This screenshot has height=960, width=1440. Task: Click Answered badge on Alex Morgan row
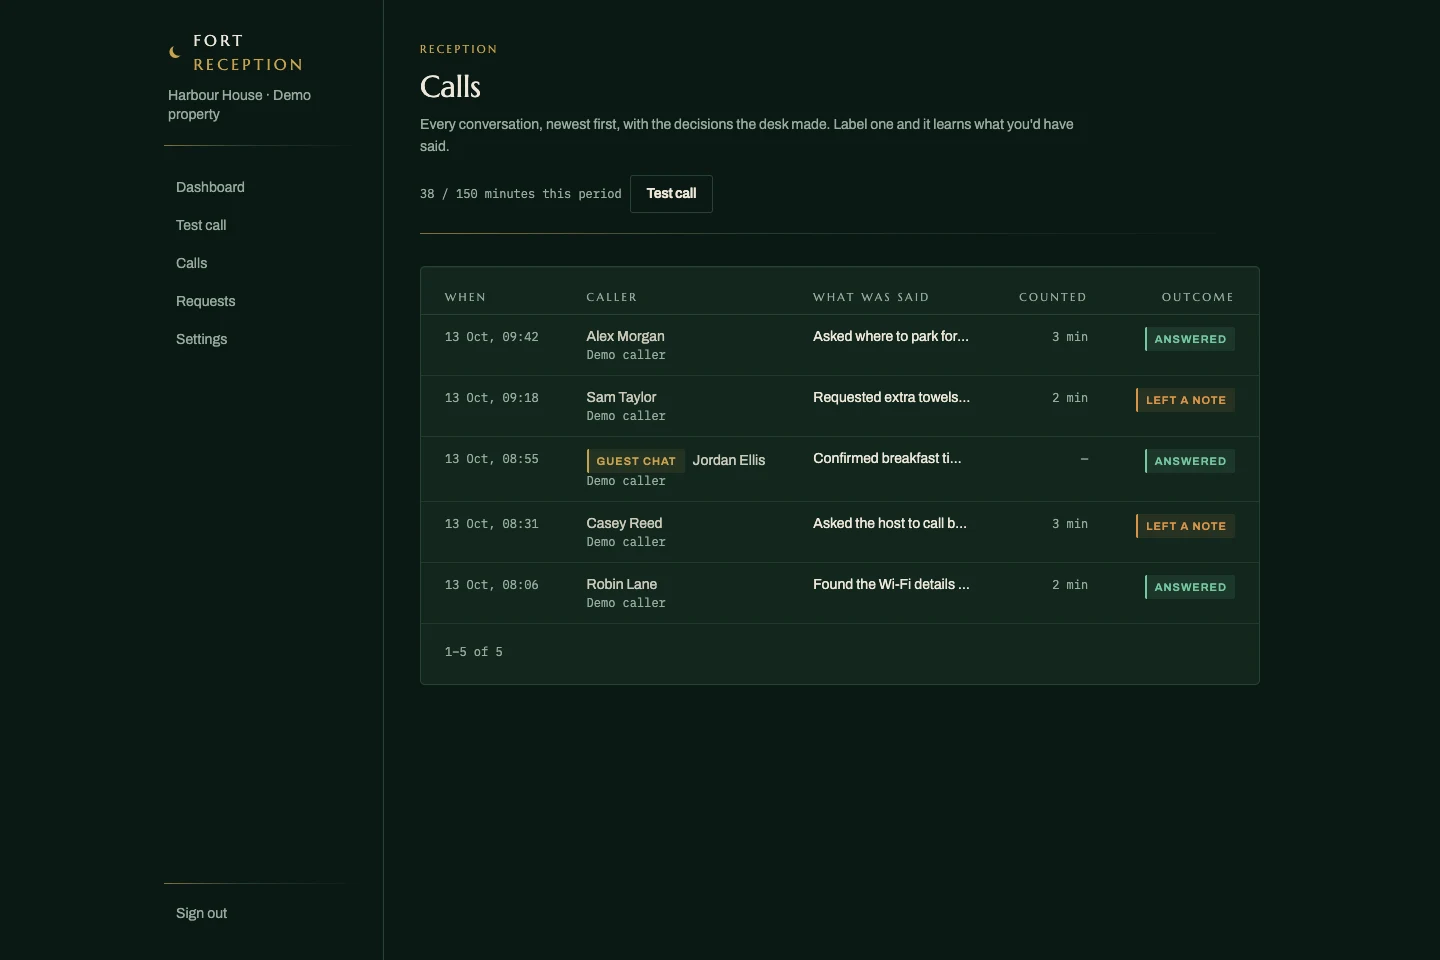(1190, 339)
